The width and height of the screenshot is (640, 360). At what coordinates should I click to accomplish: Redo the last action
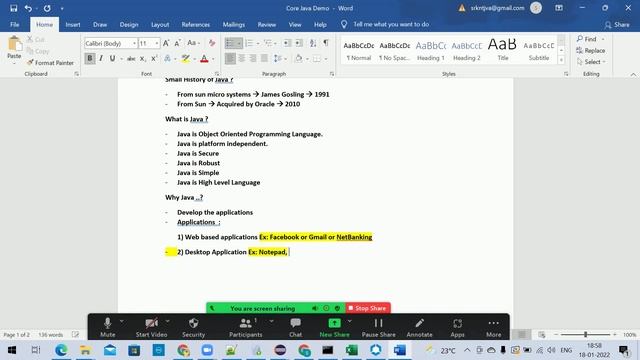tap(47, 8)
